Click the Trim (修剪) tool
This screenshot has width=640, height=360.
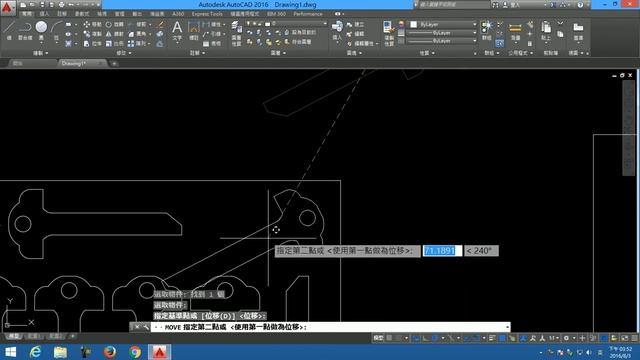pyautogui.click(x=137, y=24)
